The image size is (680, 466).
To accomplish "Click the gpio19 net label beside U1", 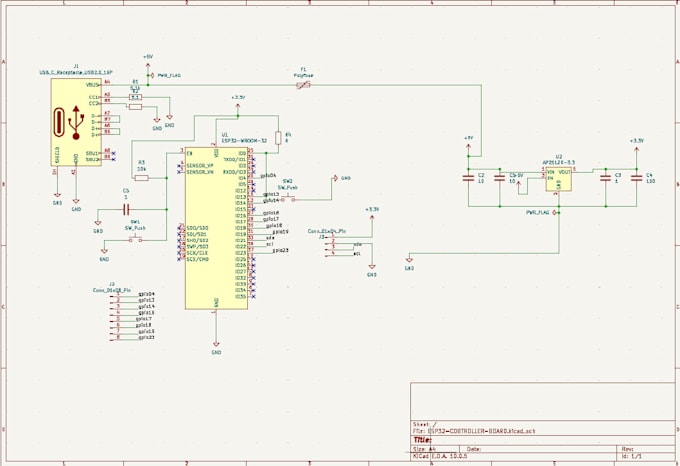I will [280, 232].
